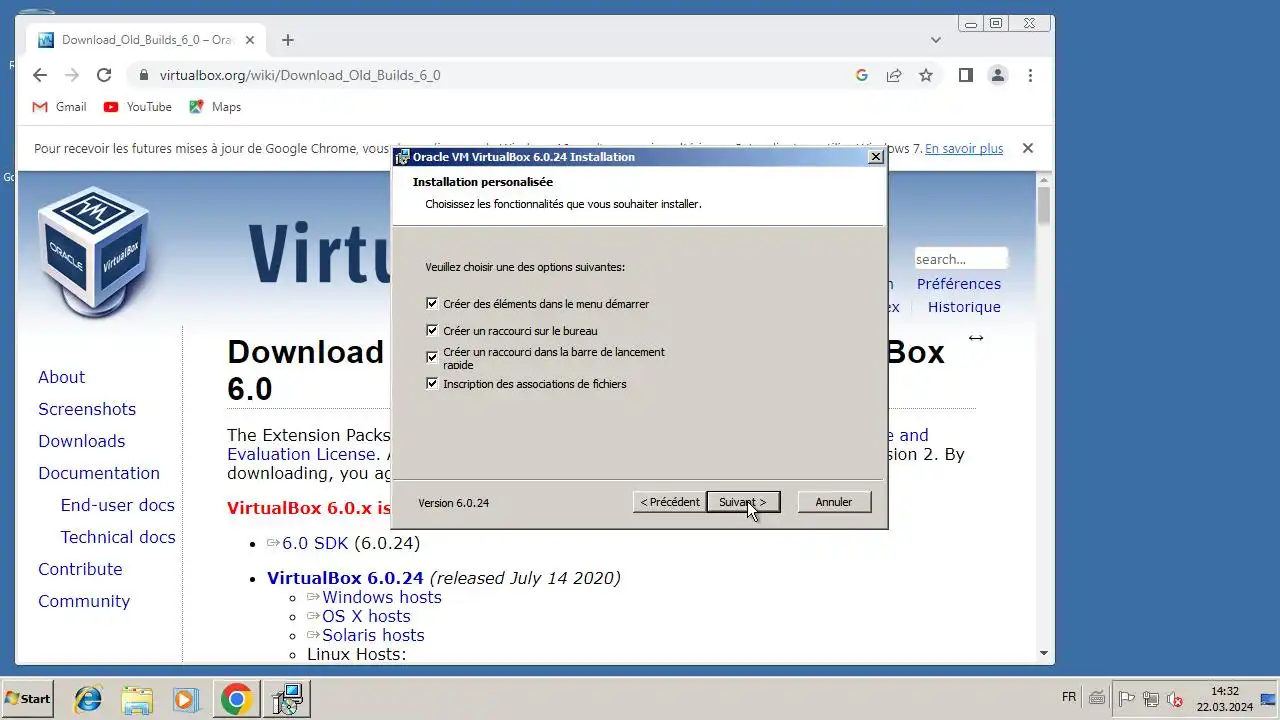Image resolution: width=1280 pixels, height=720 pixels.
Task: Open YouTube bookmark
Action: 138,107
